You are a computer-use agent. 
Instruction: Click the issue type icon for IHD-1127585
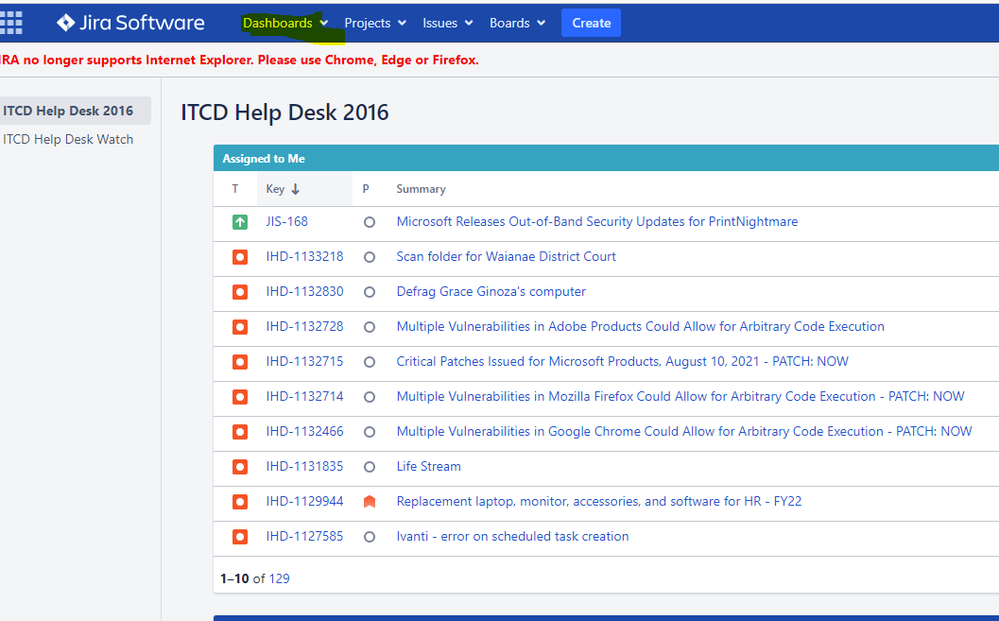pos(240,537)
